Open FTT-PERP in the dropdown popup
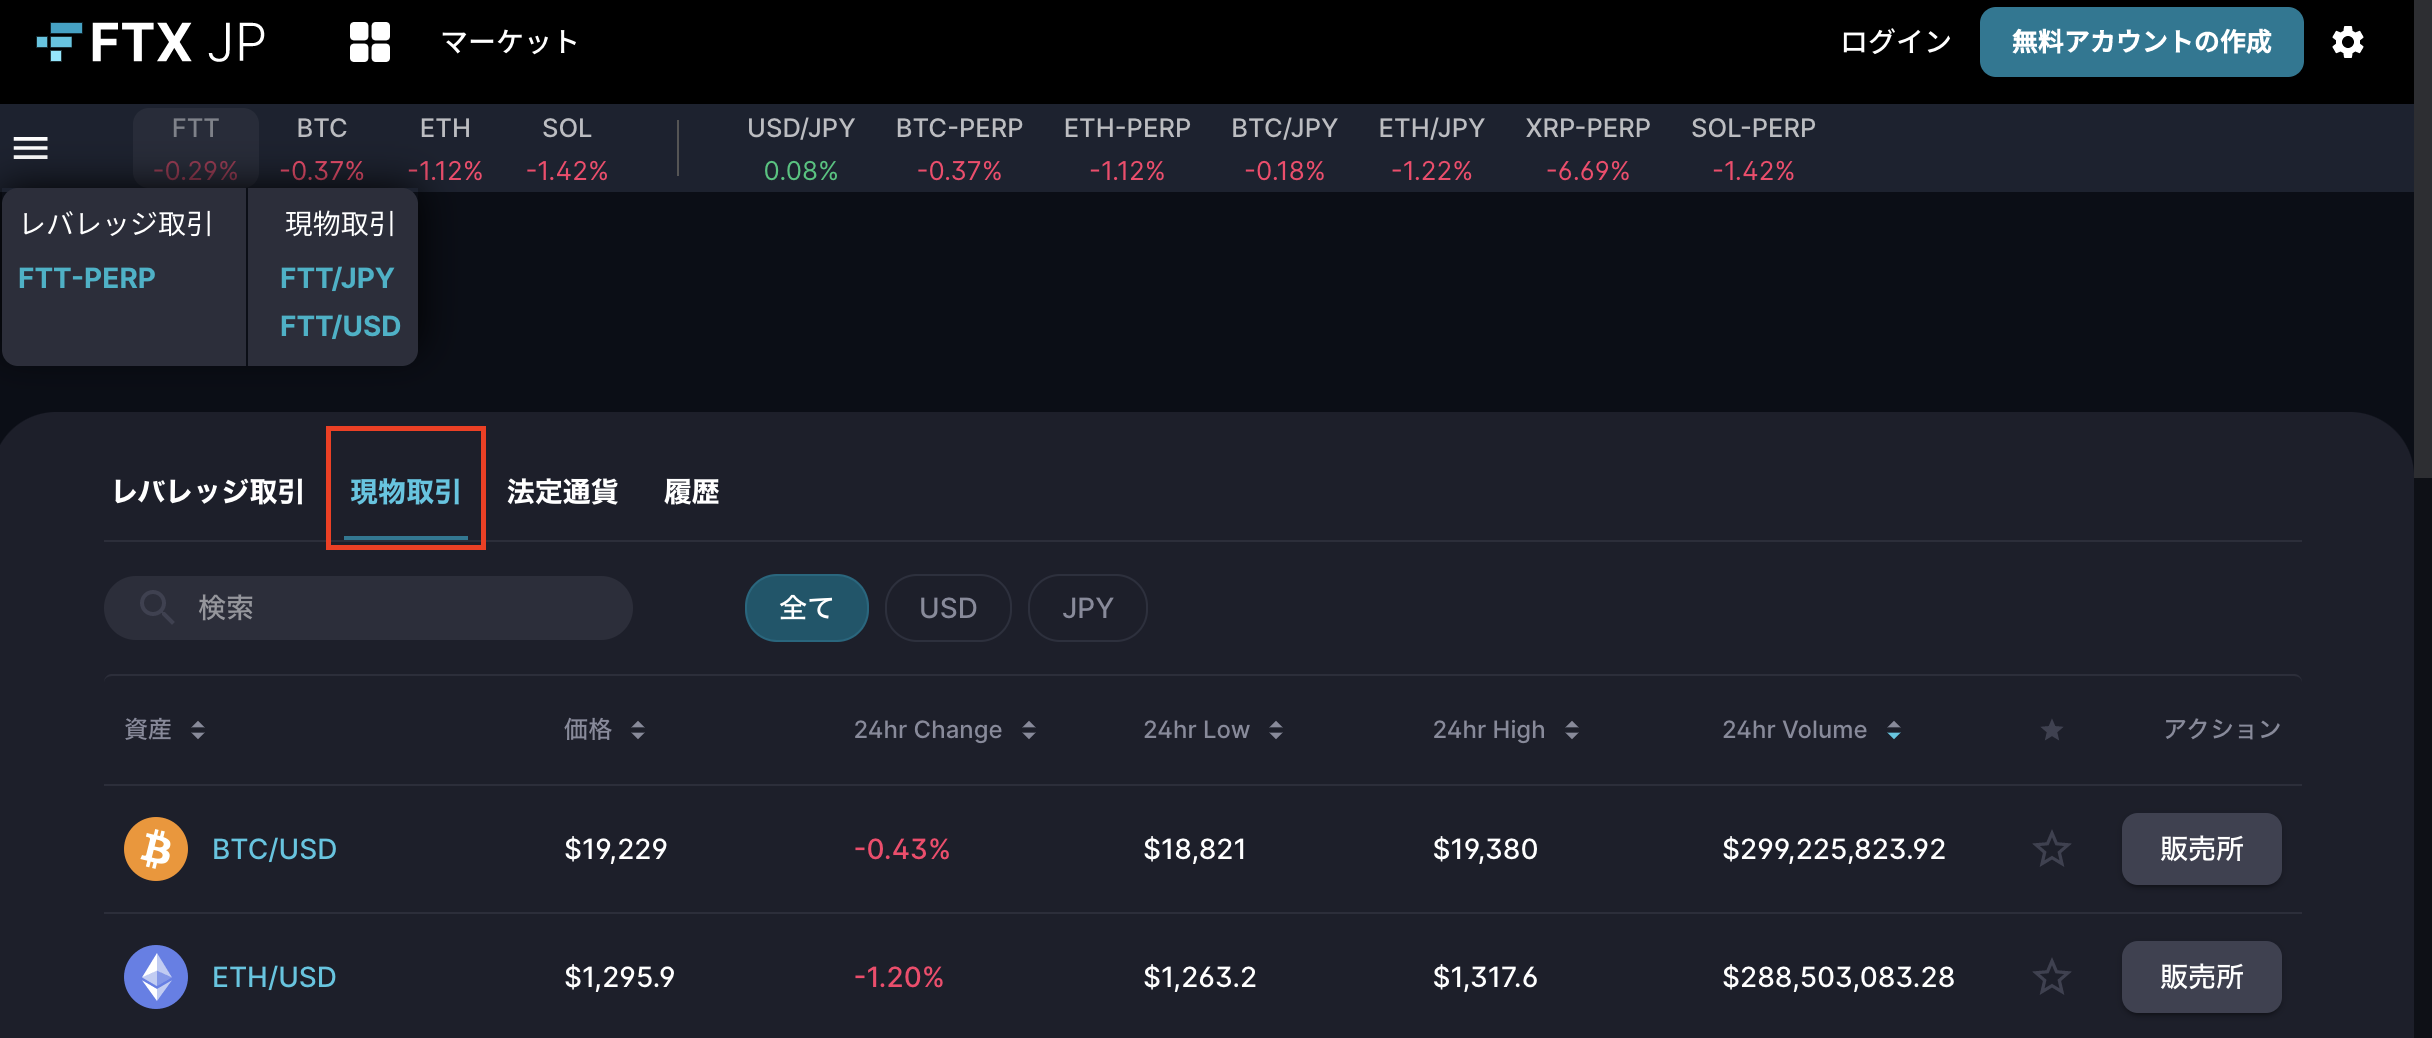This screenshot has width=2432, height=1038. [x=87, y=278]
